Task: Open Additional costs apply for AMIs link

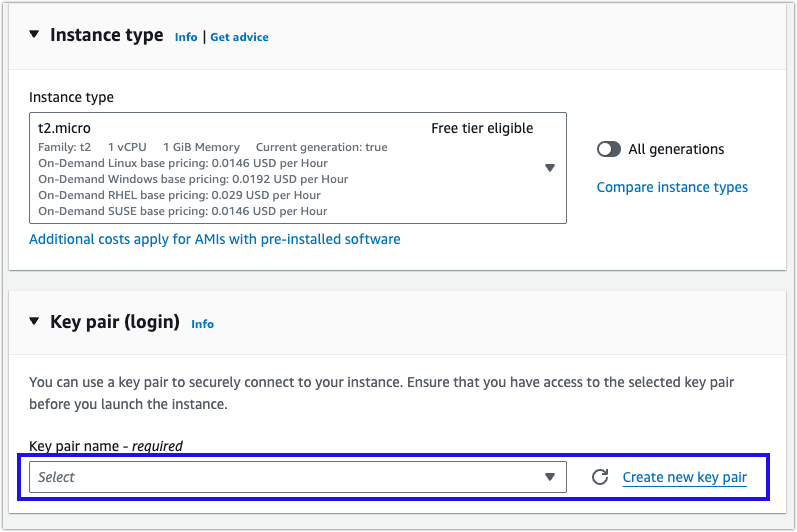Action: pyautogui.click(x=215, y=239)
